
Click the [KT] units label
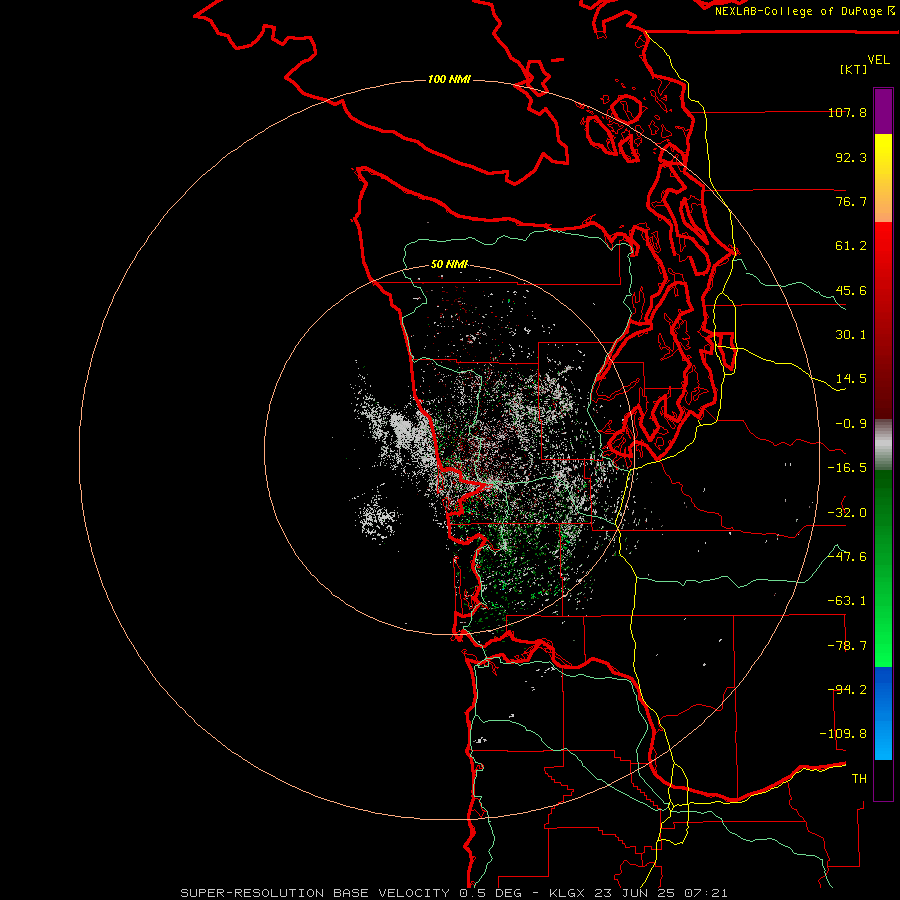click(854, 69)
